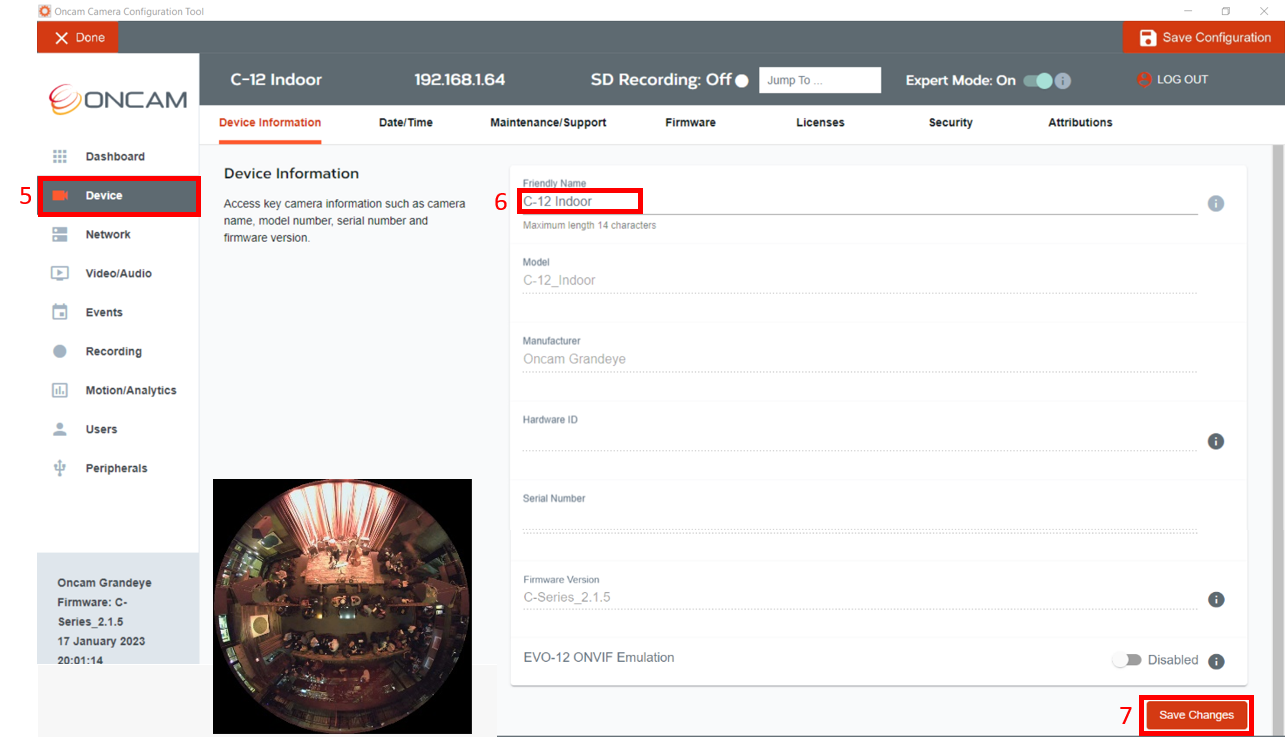Open the Jump To dropdown box
This screenshot has height=737, width=1287.
pos(820,80)
